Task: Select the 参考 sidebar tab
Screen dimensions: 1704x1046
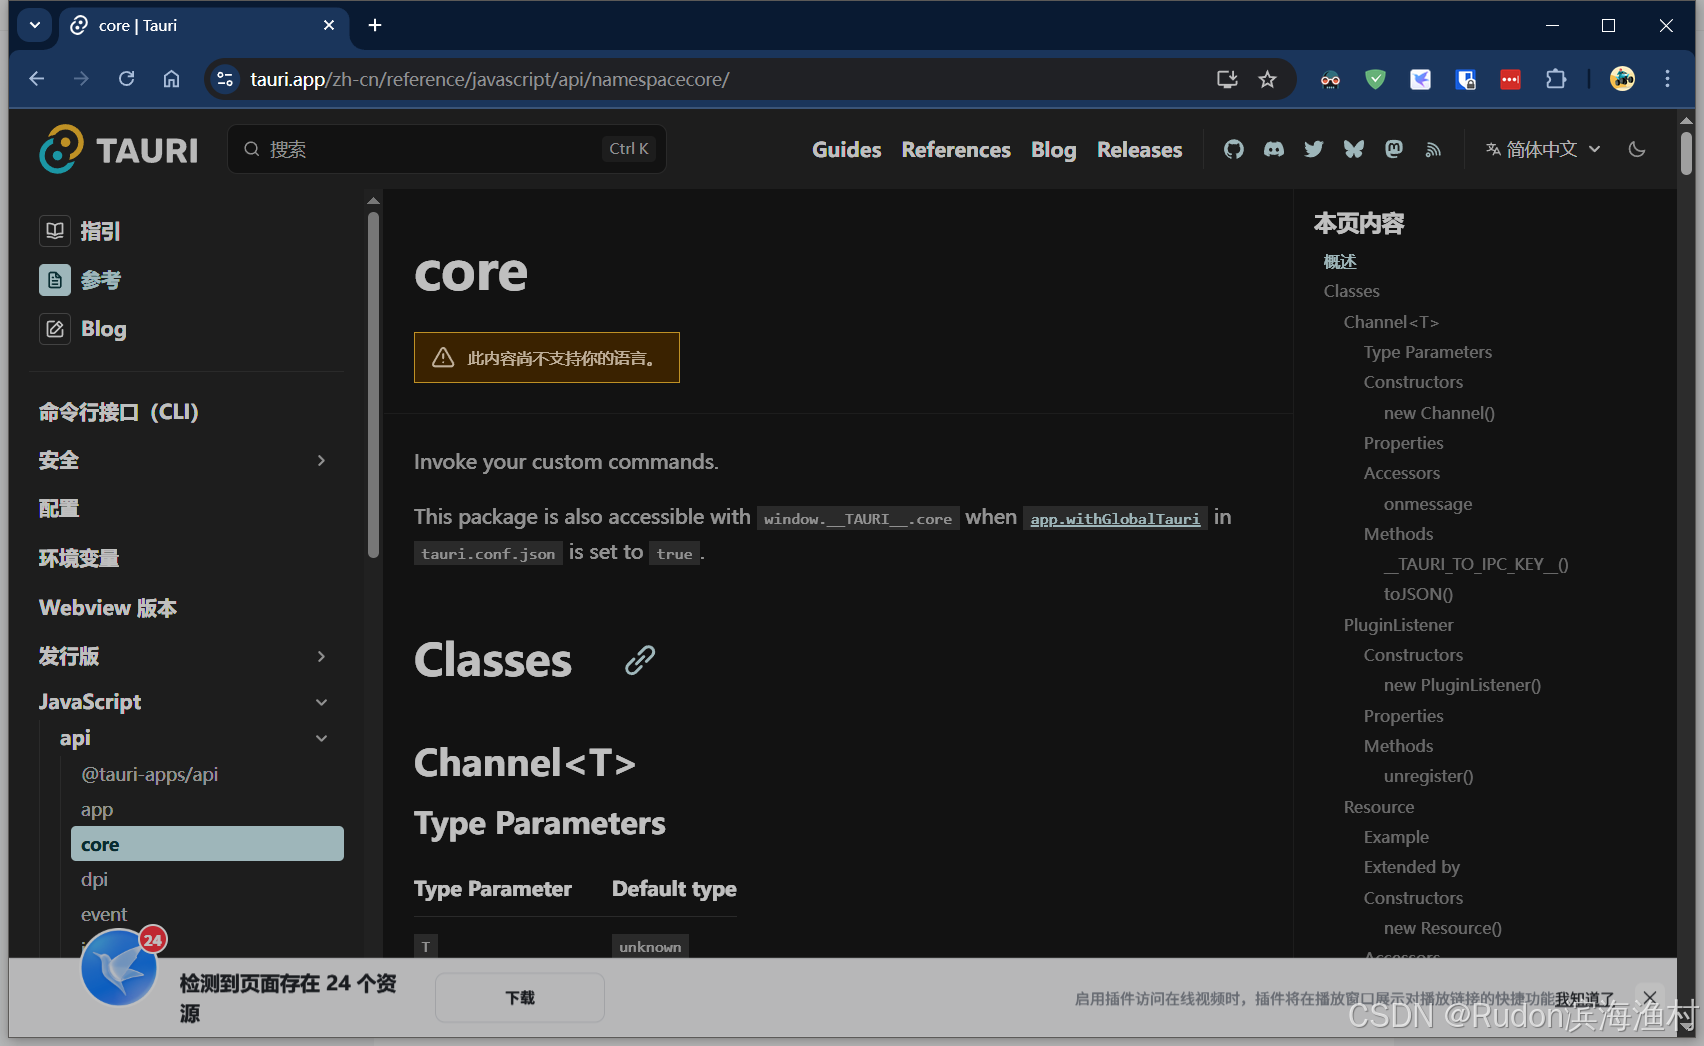Action: (80, 280)
